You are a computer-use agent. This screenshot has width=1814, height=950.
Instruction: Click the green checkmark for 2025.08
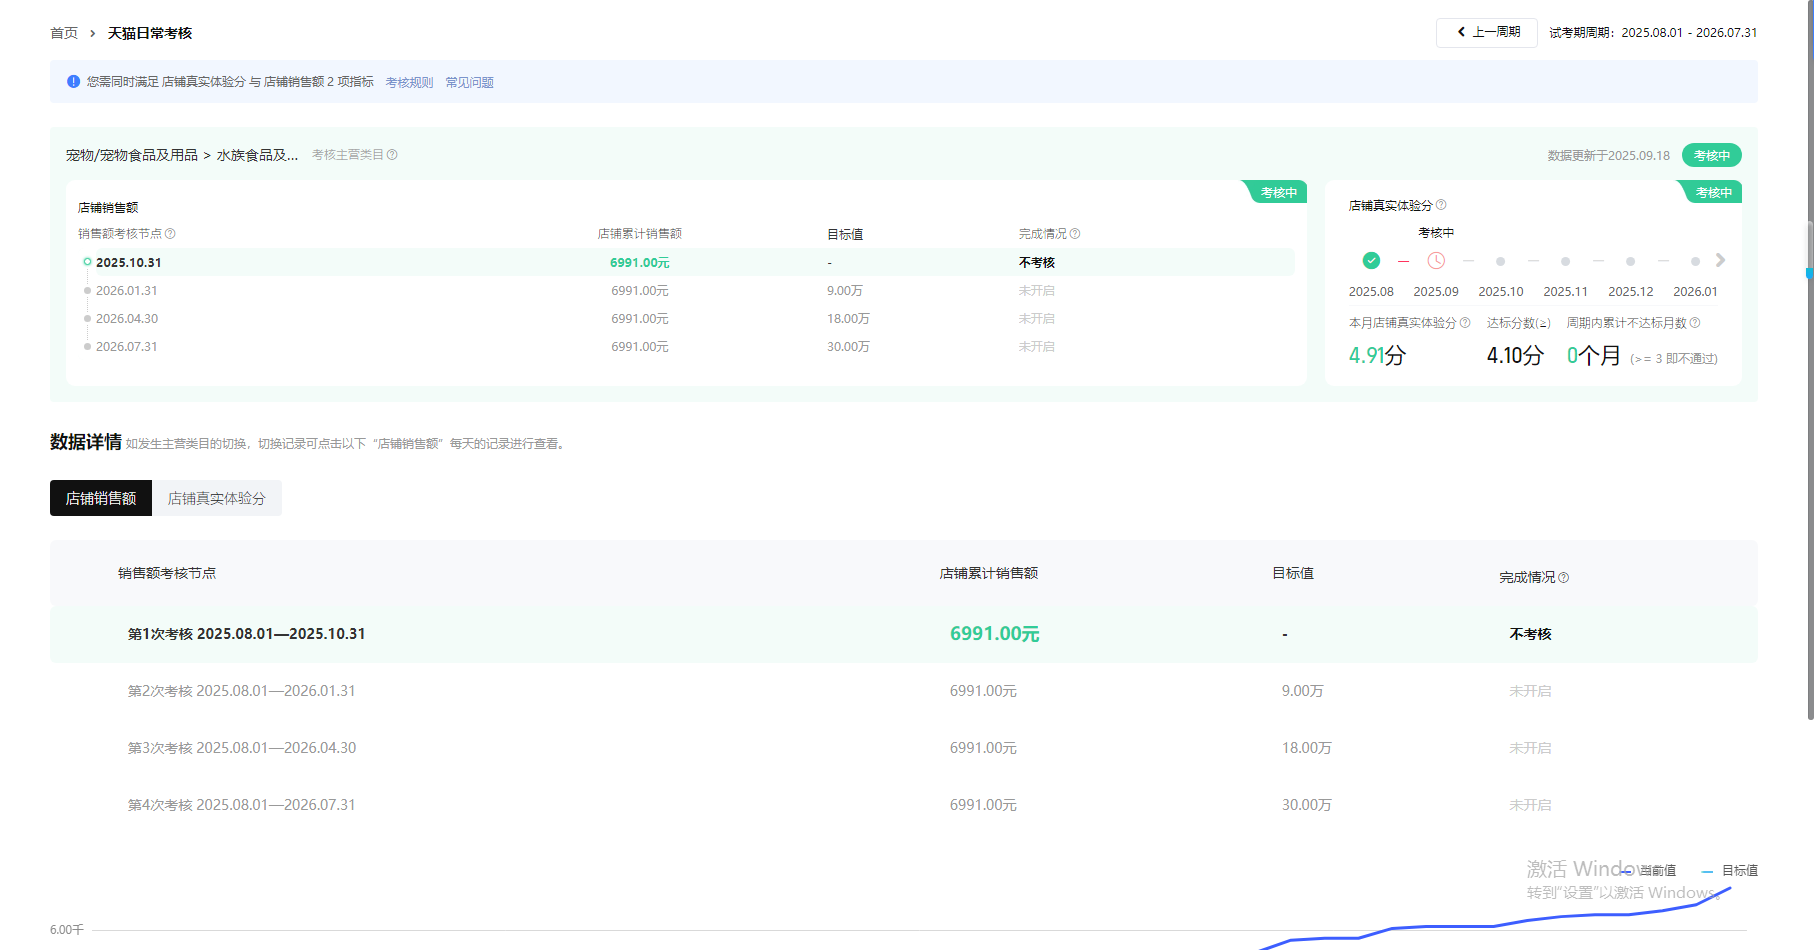1371,261
